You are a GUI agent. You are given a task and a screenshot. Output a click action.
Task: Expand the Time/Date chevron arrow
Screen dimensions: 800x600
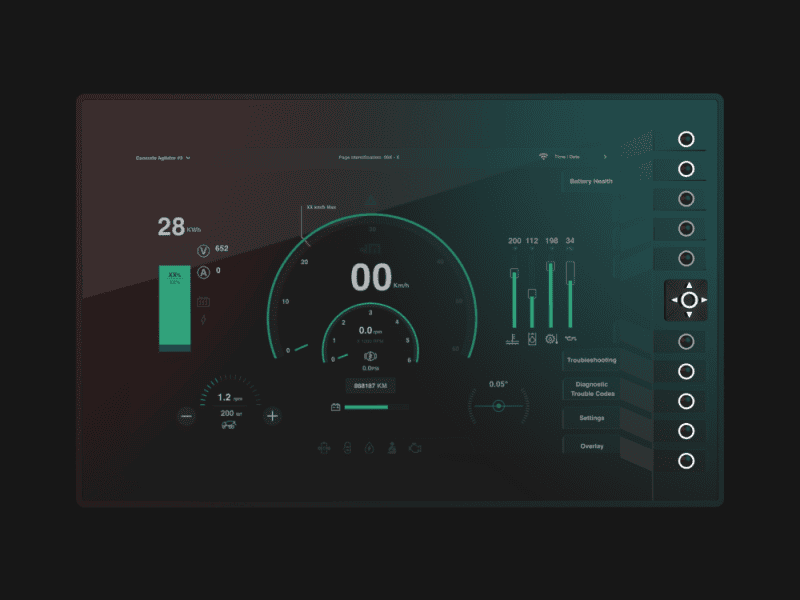605,157
